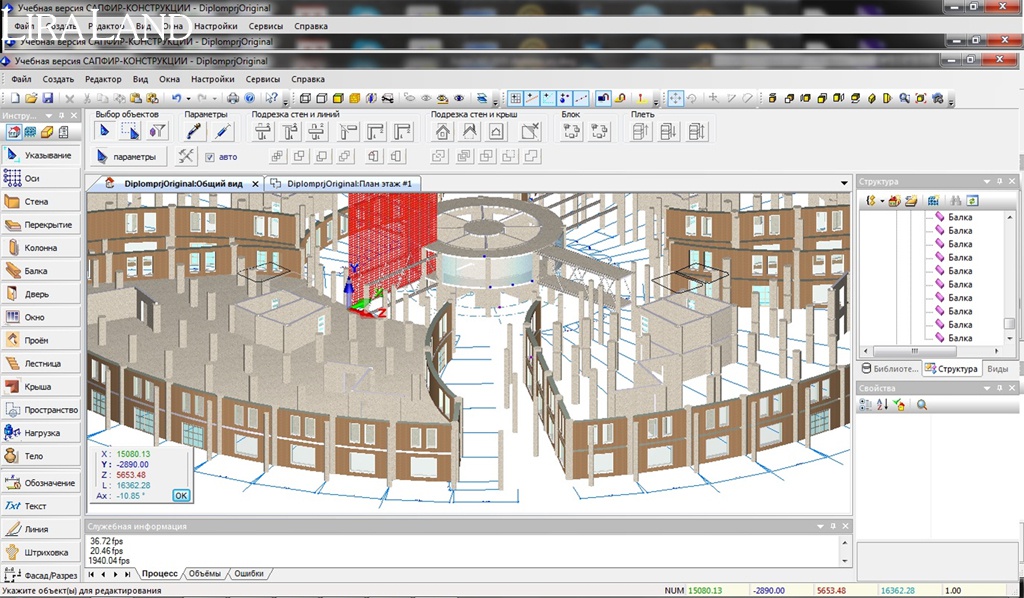This screenshot has height=598, width=1024.
Task: Open the Структура panel options dropdown arrow
Action: (x=987, y=182)
